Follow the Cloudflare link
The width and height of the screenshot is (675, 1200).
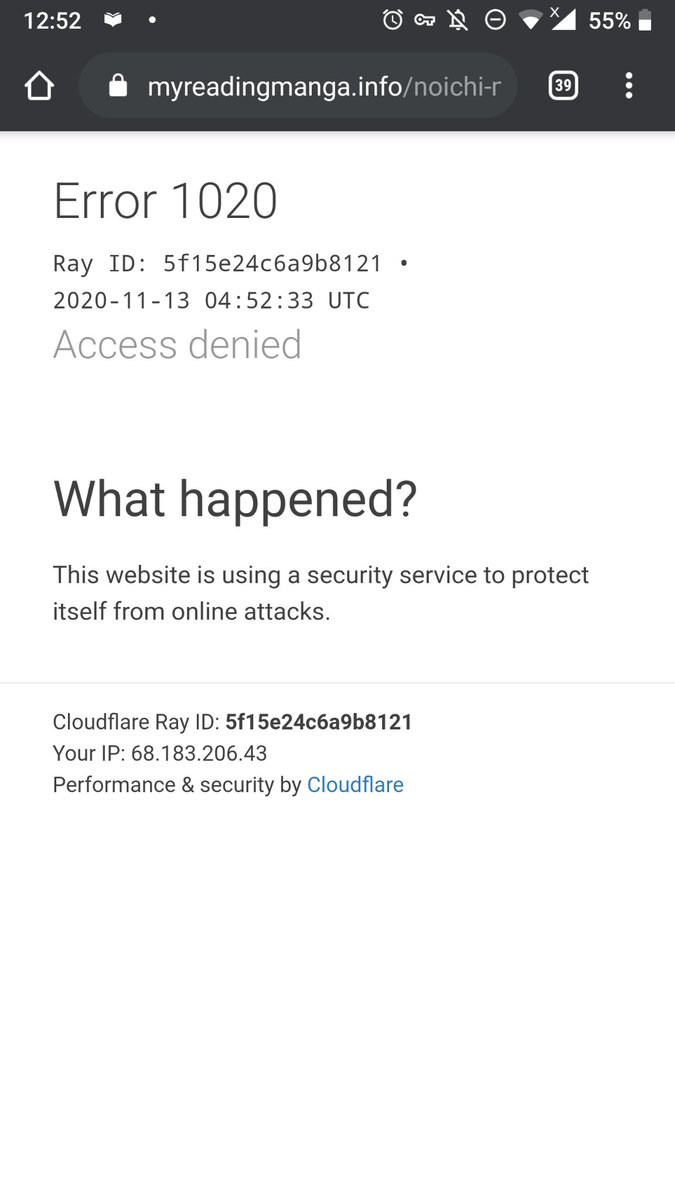355,785
